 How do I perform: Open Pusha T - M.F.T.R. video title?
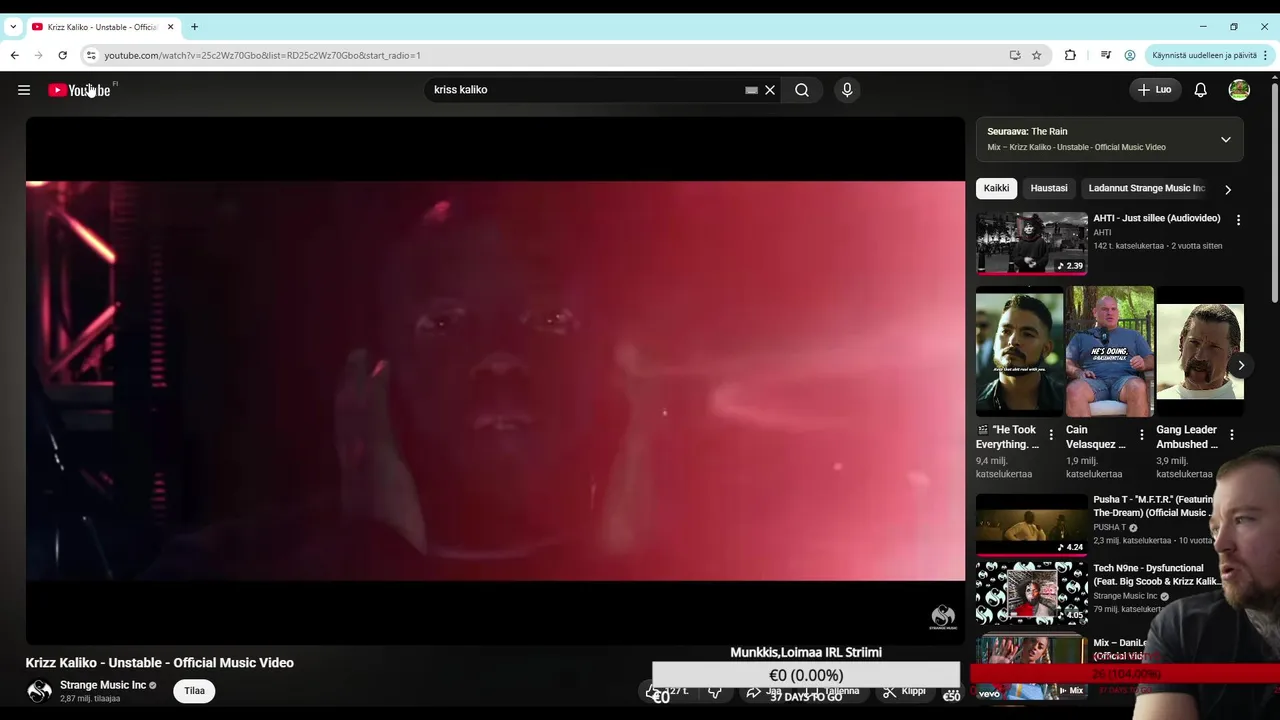pyautogui.click(x=1153, y=506)
